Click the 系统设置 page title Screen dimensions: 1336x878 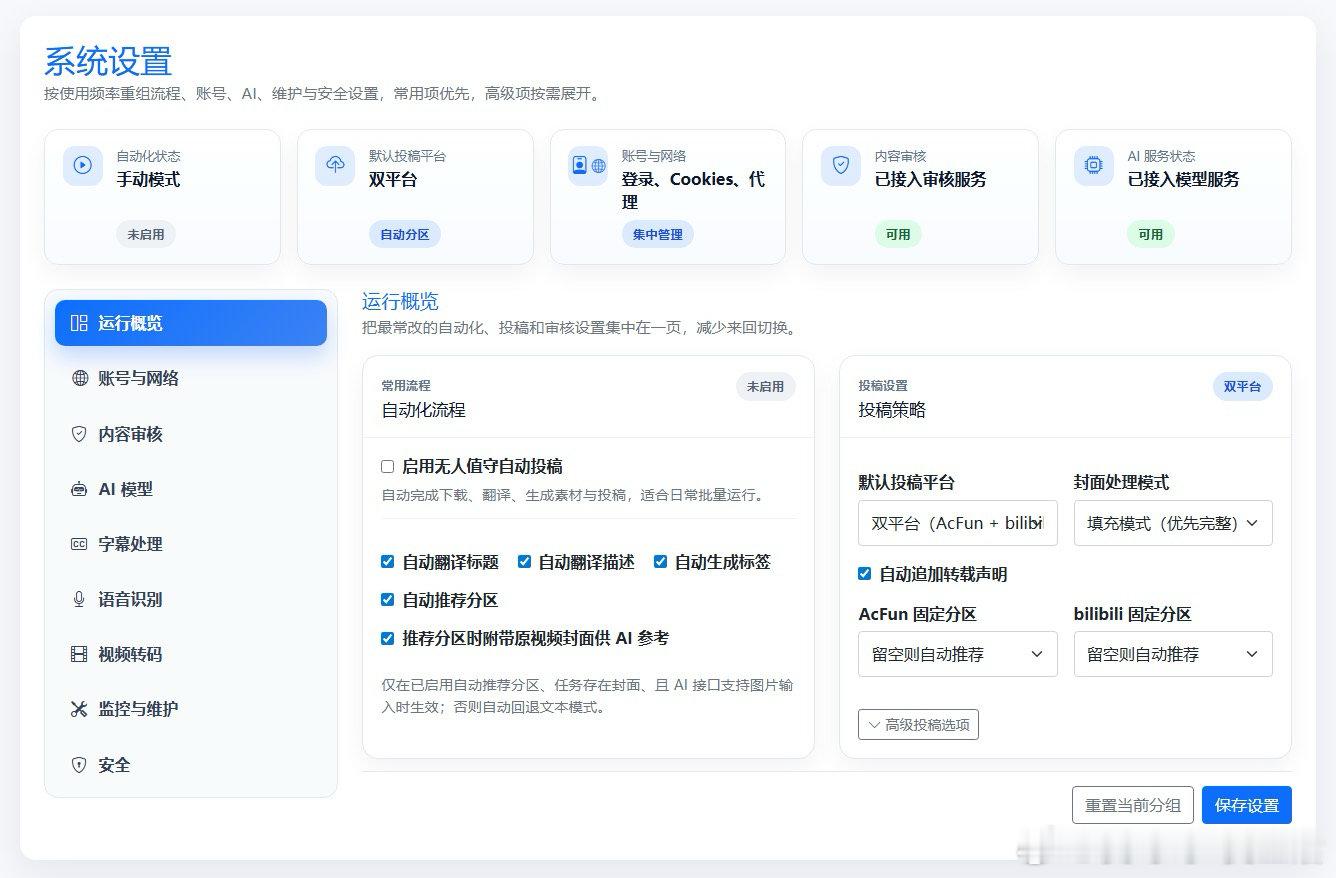tap(108, 61)
